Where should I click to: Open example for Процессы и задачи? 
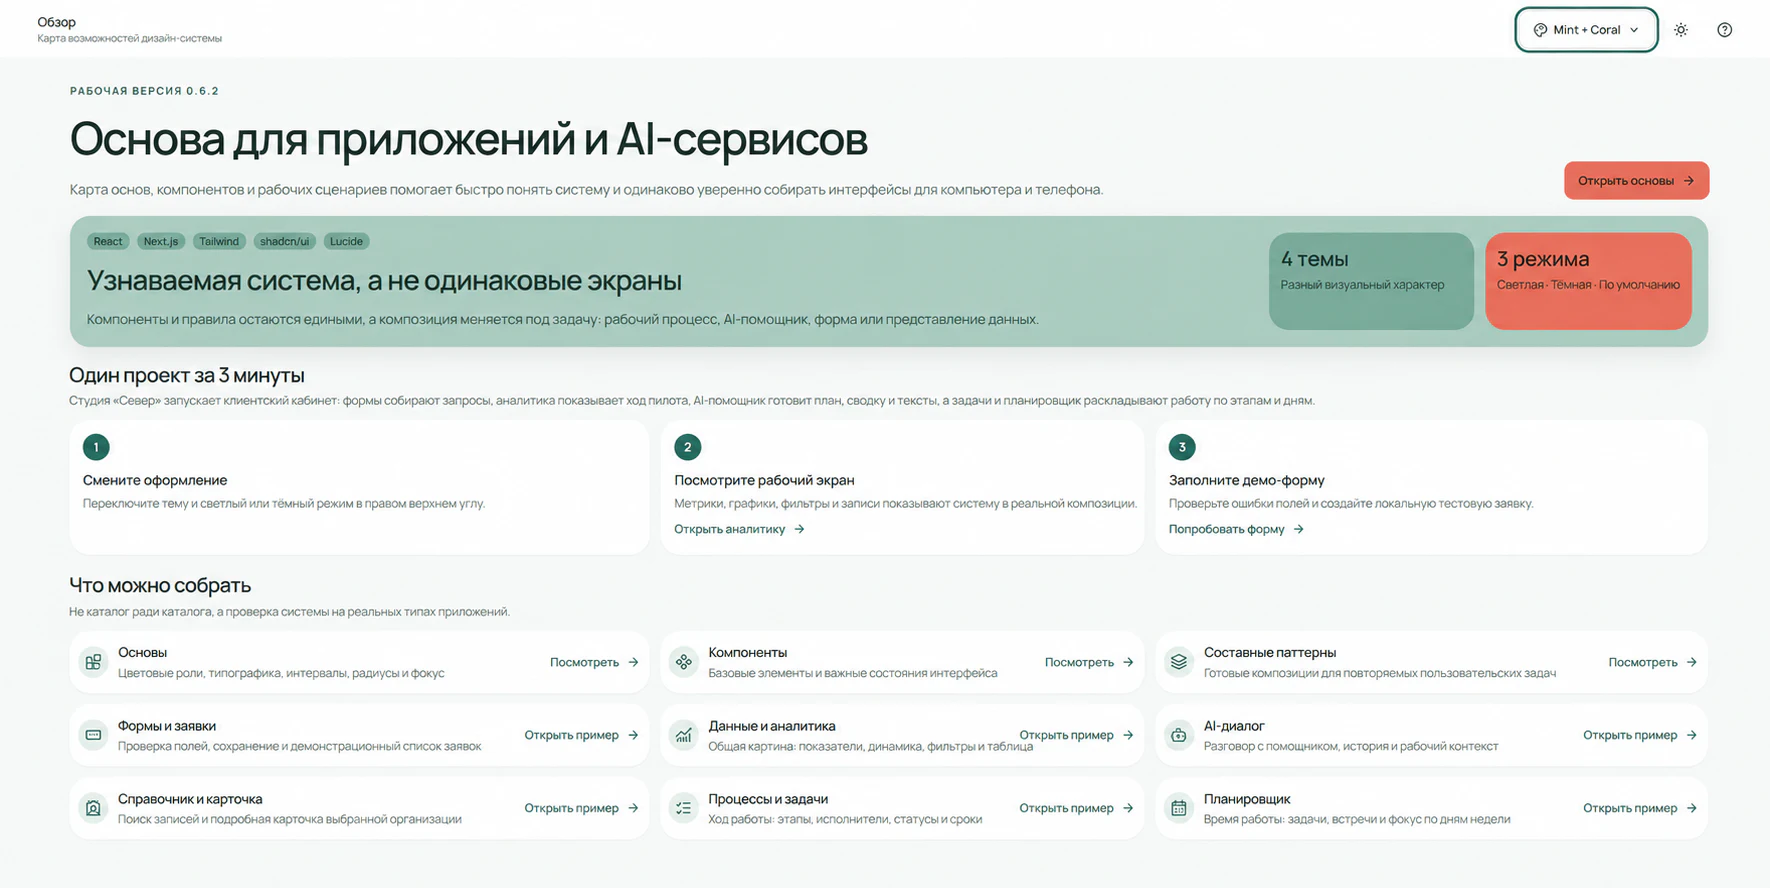(1076, 808)
